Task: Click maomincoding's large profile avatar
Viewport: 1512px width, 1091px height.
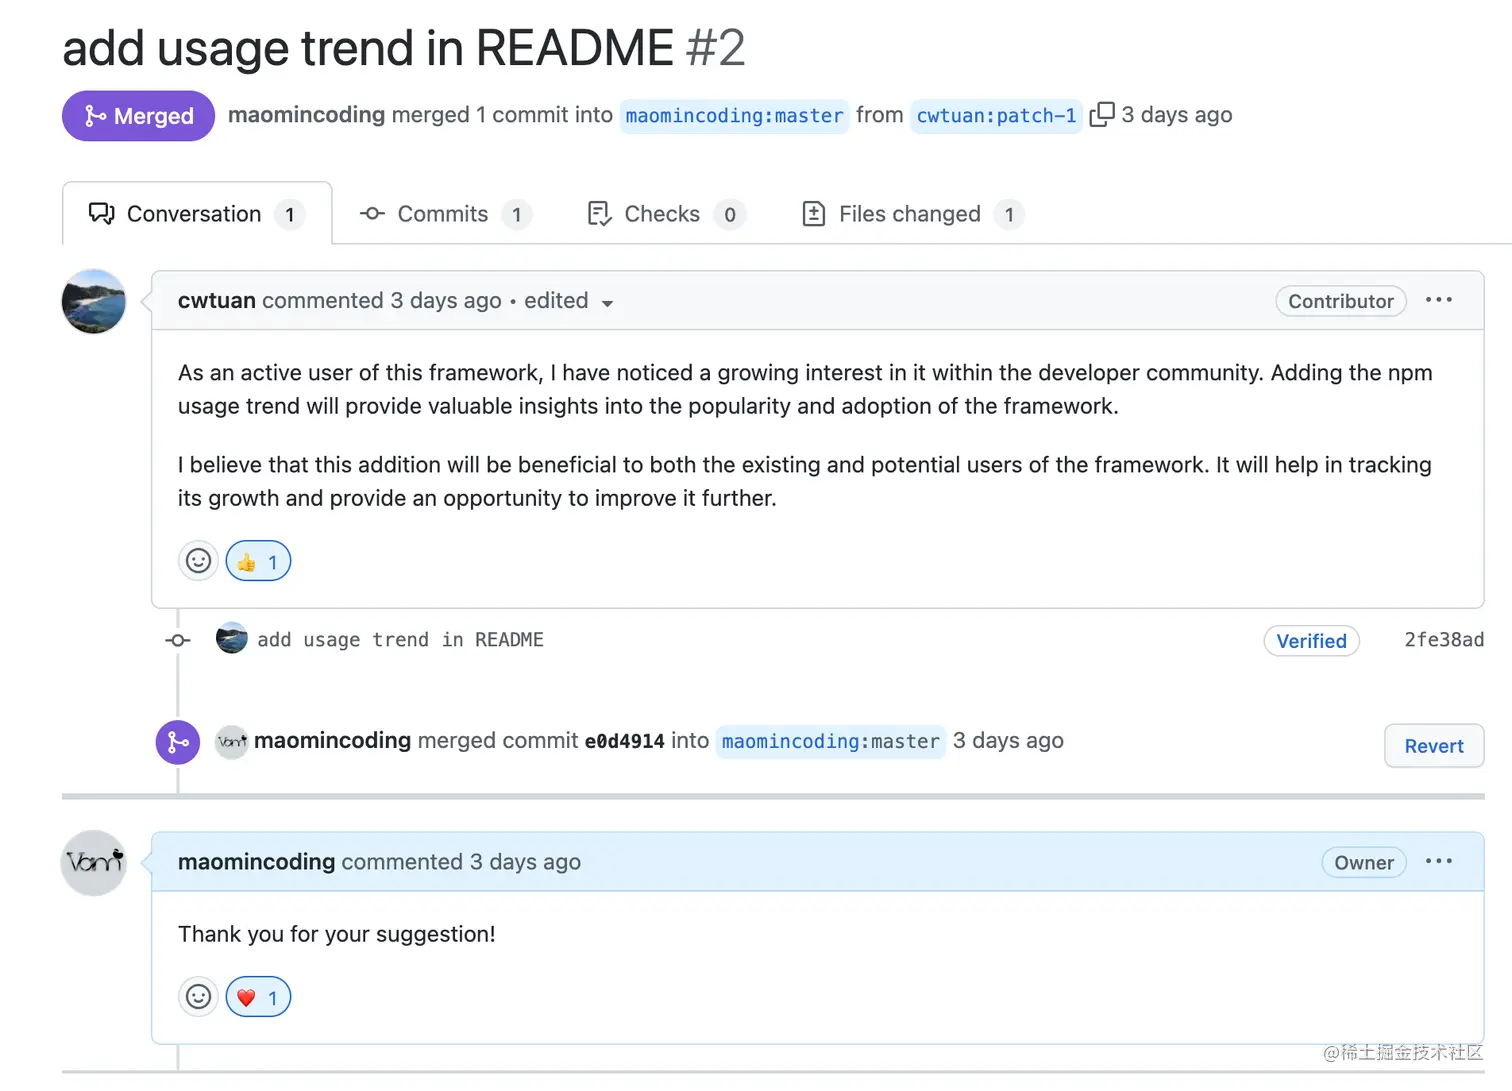Action: pos(94,862)
